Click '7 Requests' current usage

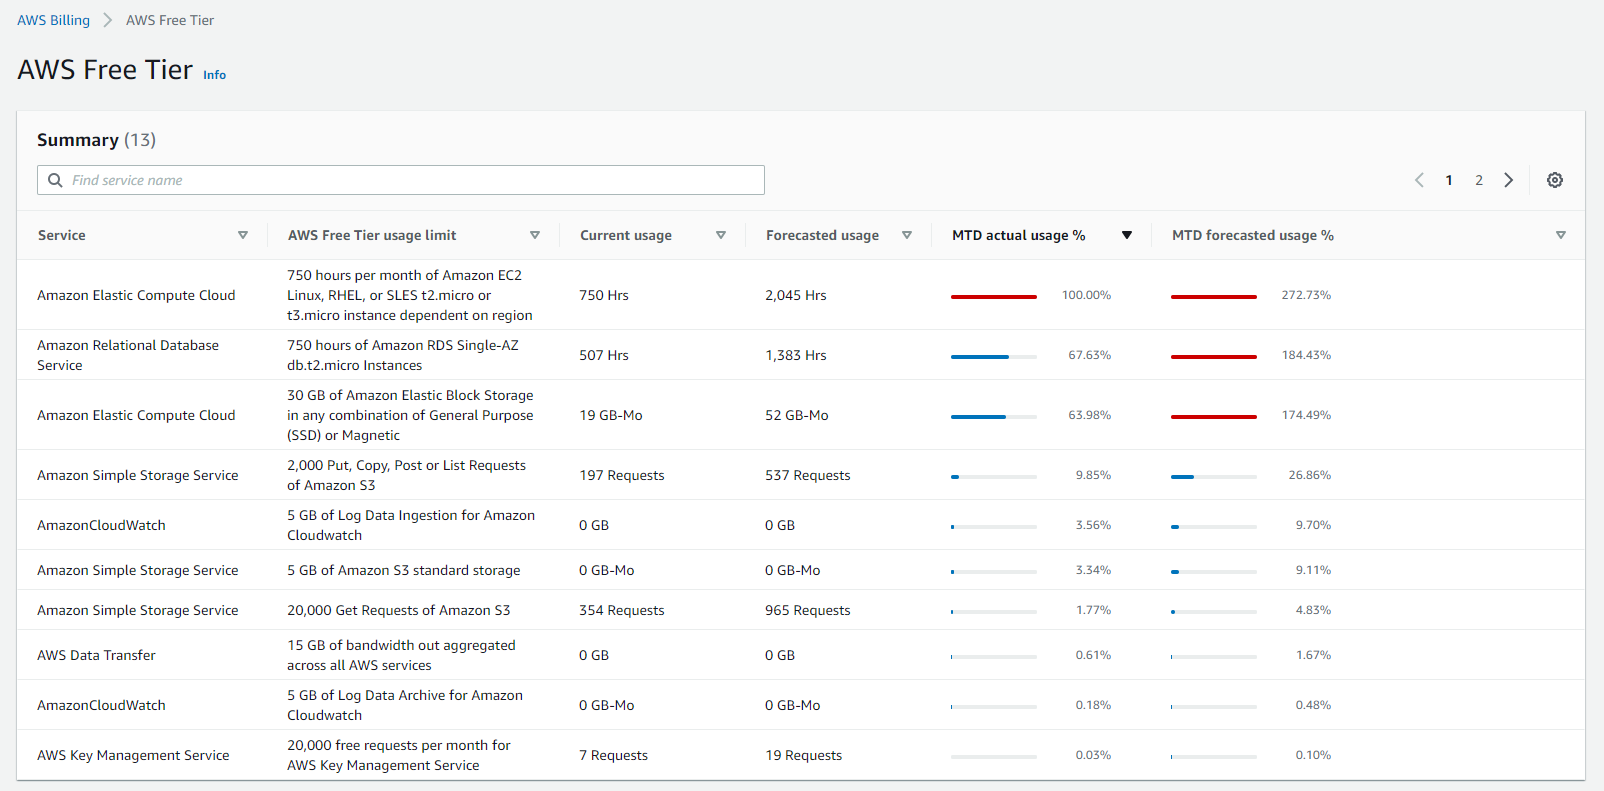613,755
